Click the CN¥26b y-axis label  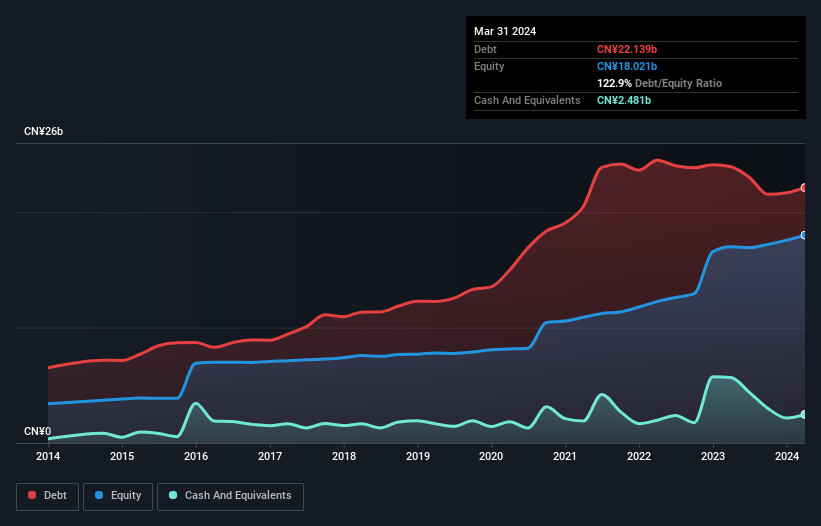(x=43, y=131)
